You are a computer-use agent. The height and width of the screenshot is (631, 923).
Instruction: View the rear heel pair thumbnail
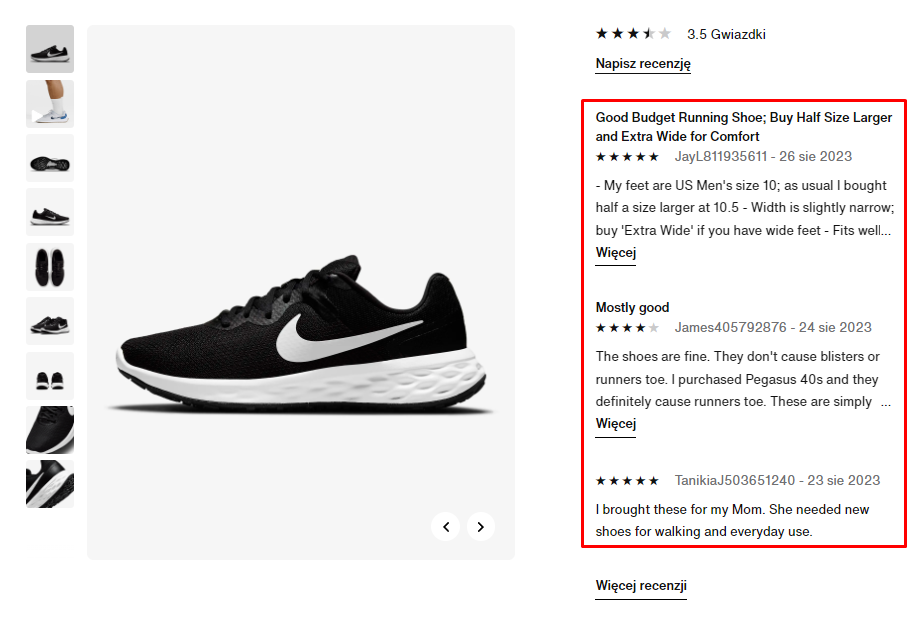point(50,376)
